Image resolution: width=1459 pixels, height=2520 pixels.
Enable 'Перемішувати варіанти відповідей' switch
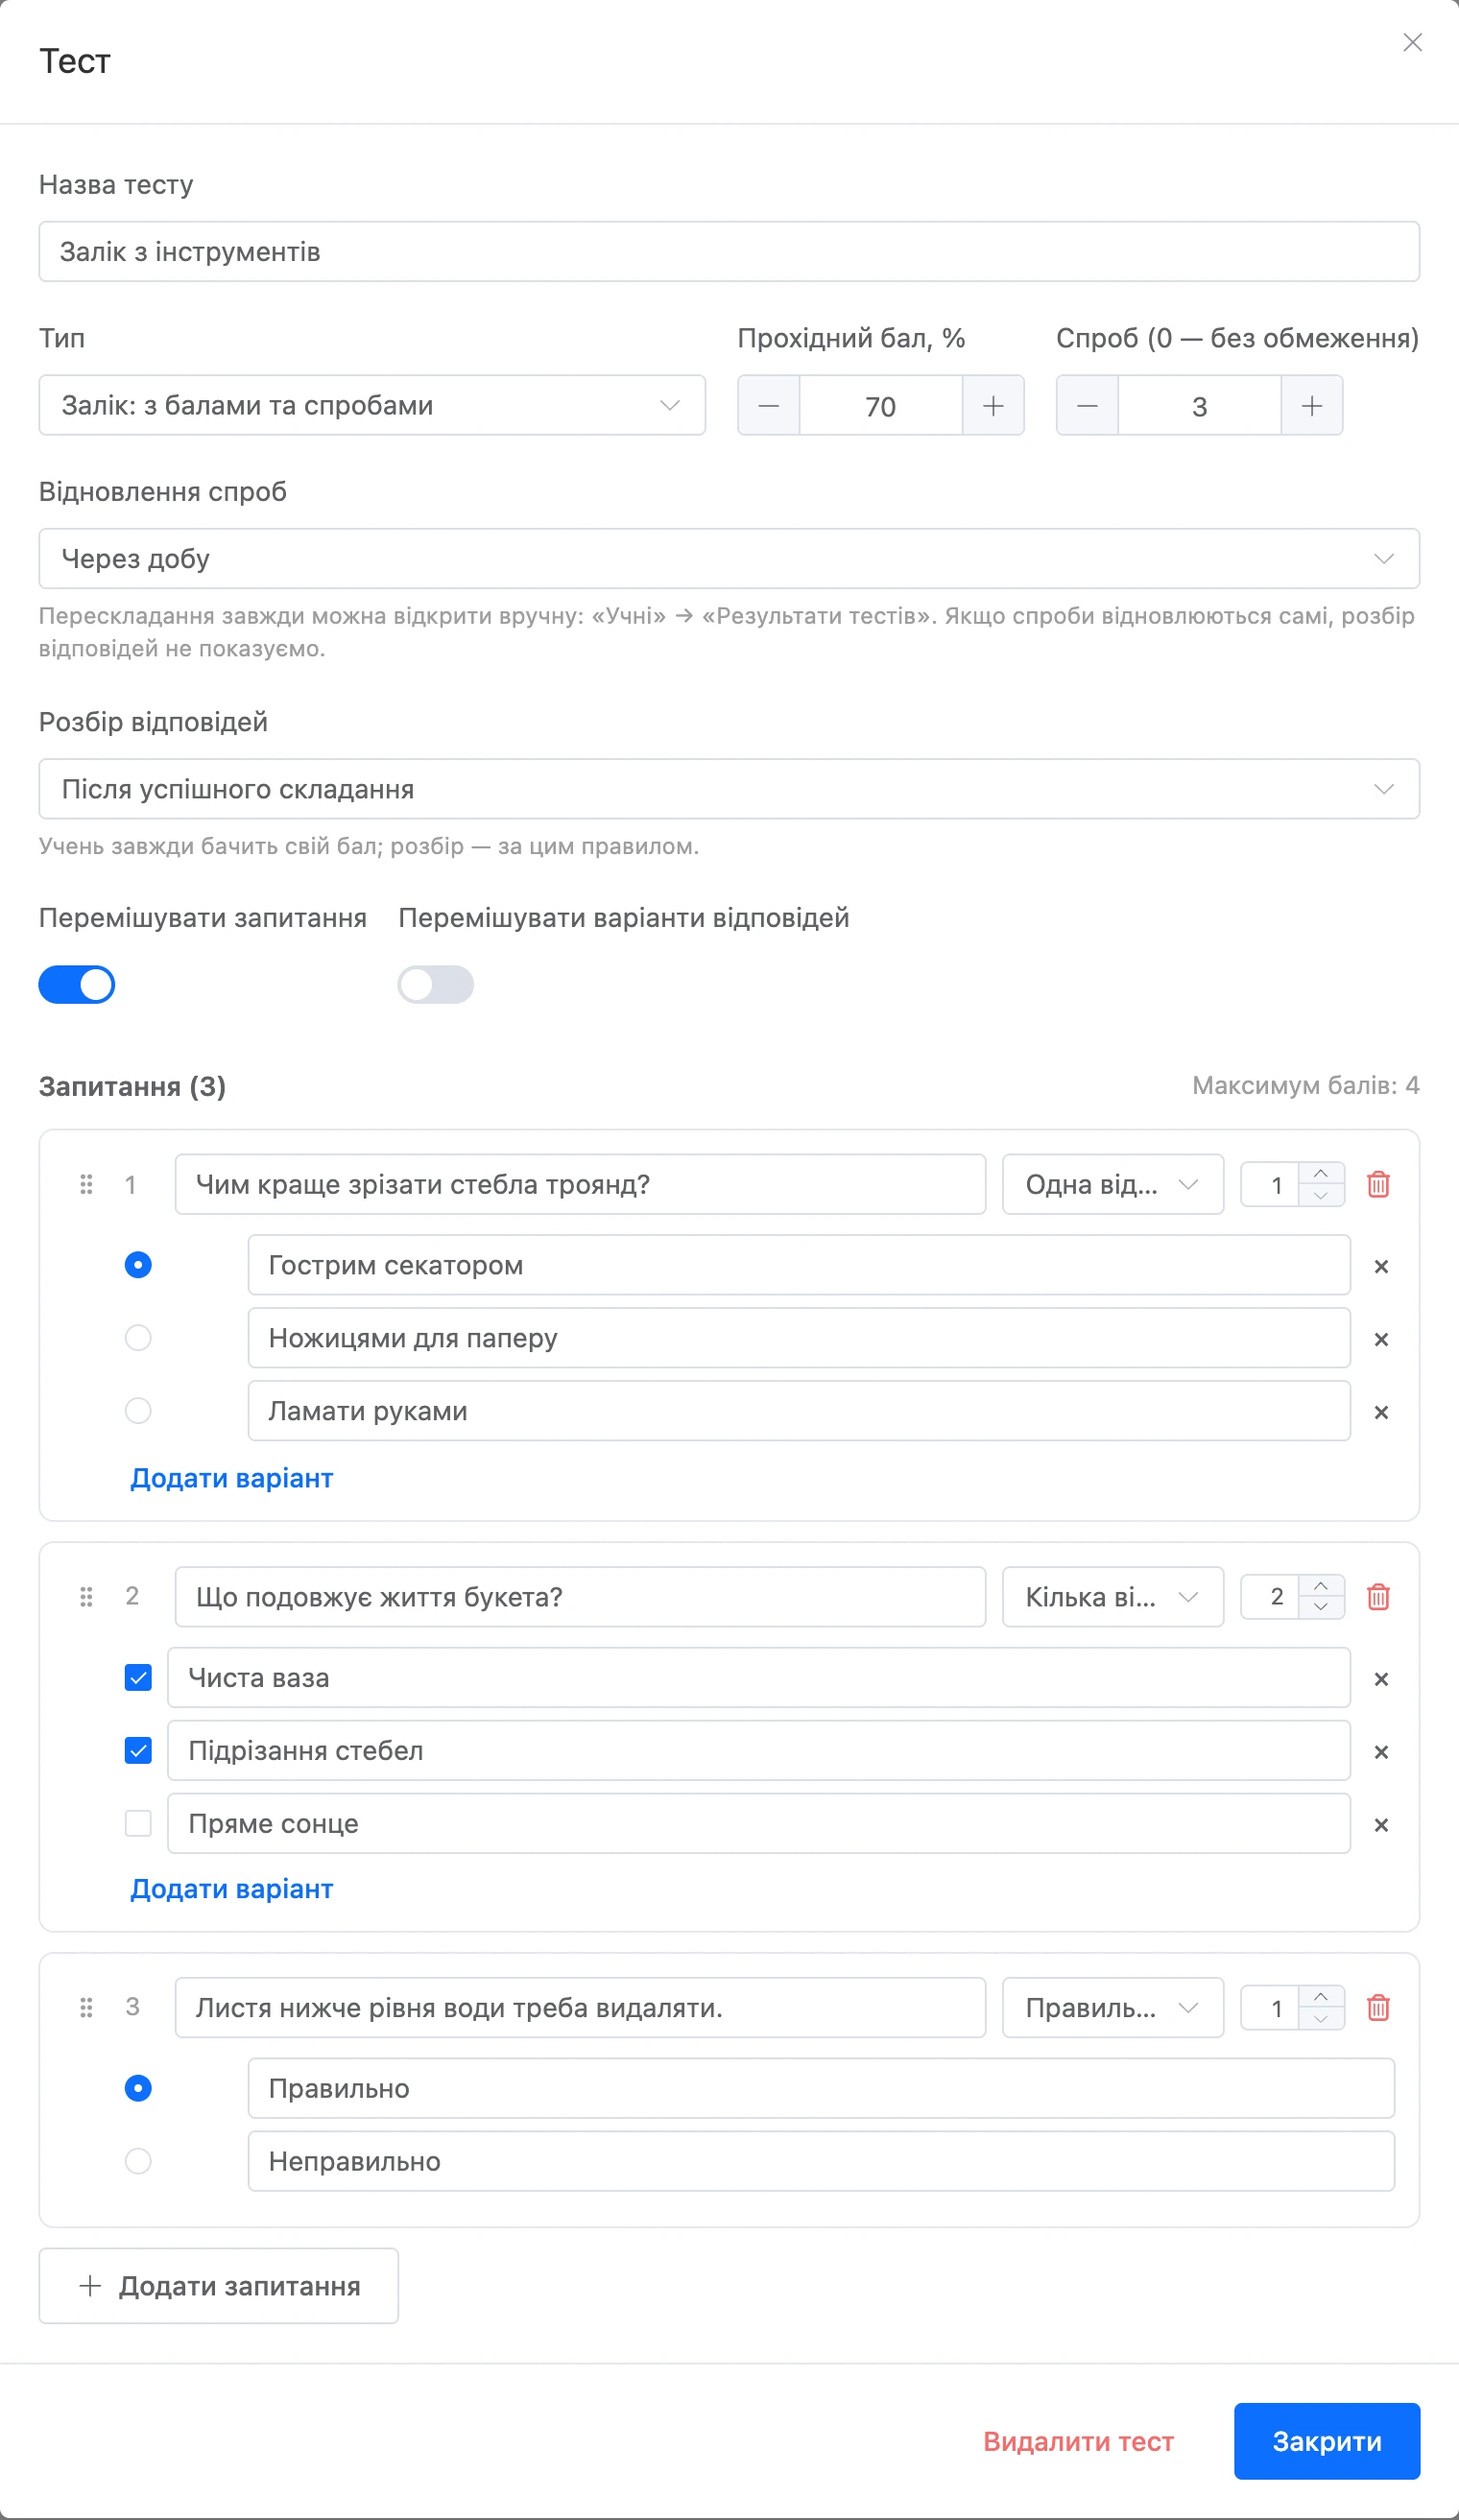click(x=435, y=984)
